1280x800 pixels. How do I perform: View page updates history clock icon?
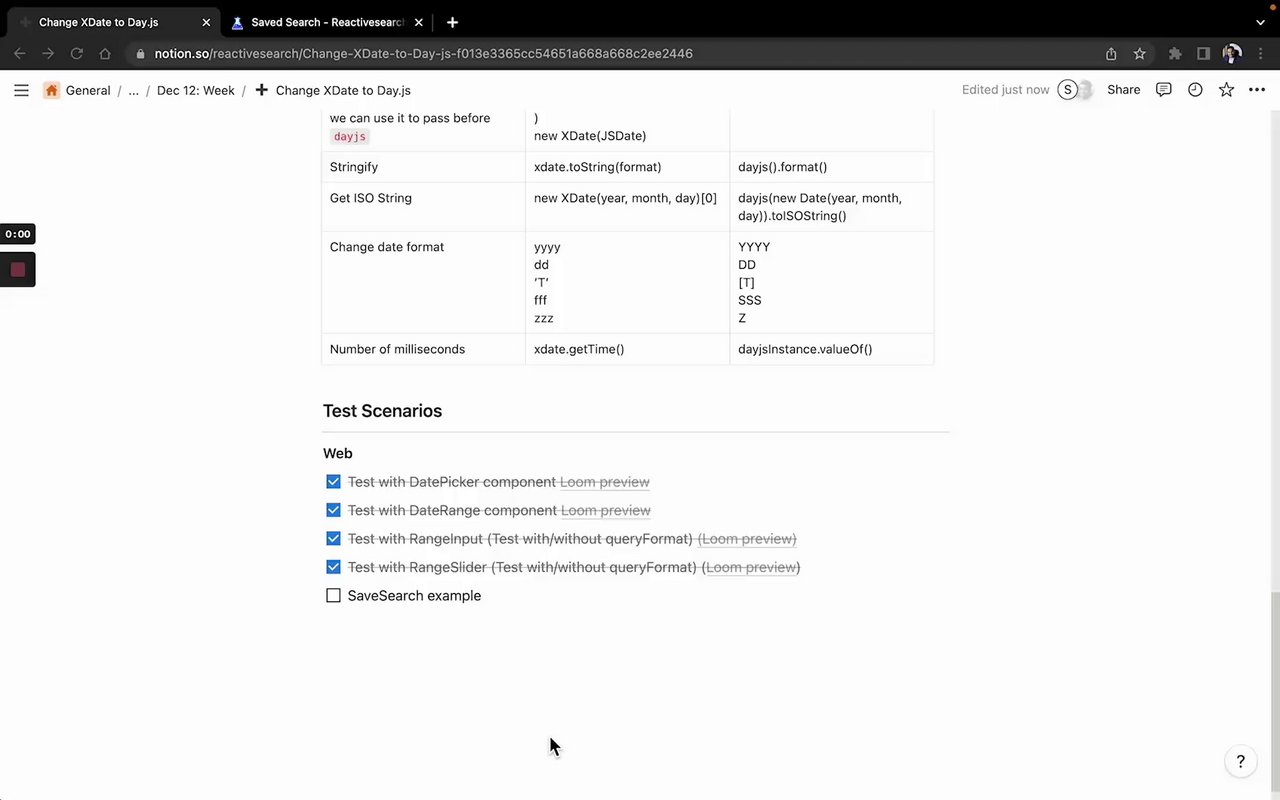pos(1195,90)
